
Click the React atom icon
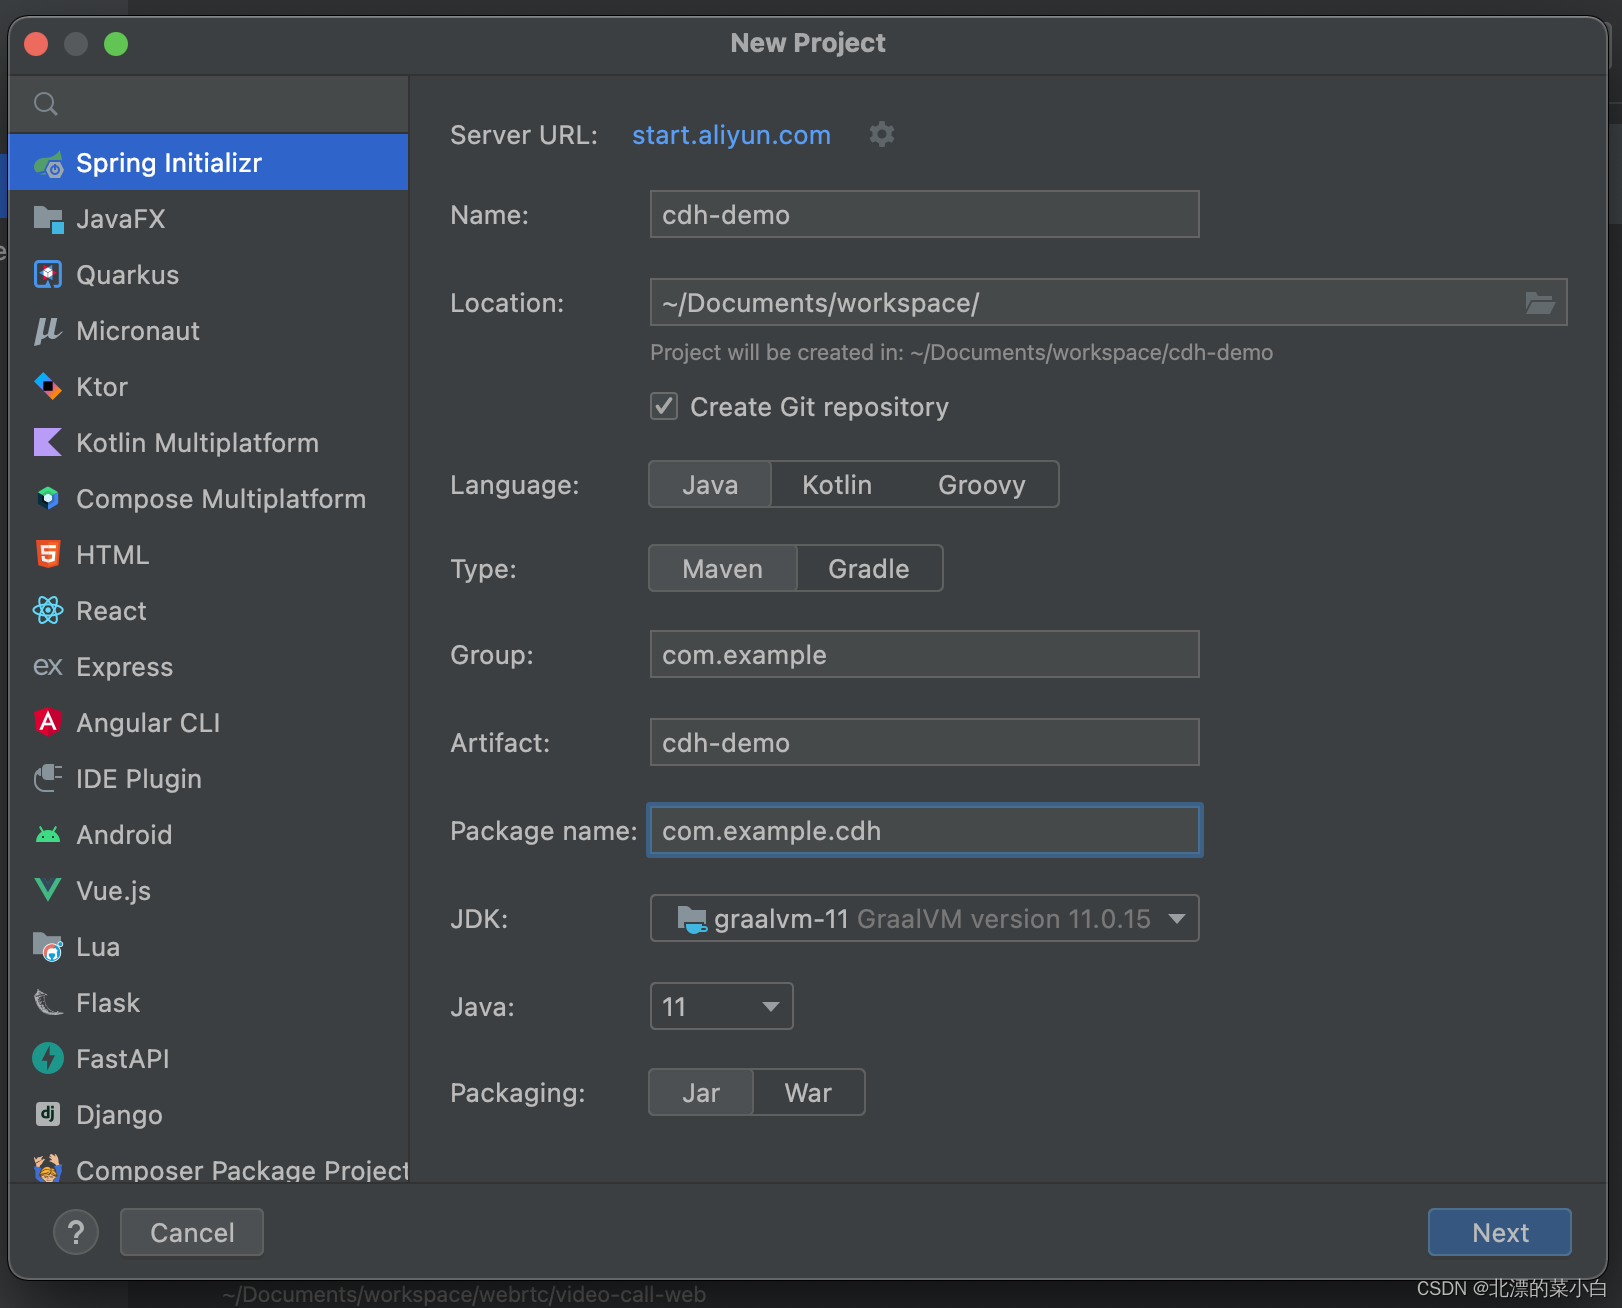tap(48, 610)
